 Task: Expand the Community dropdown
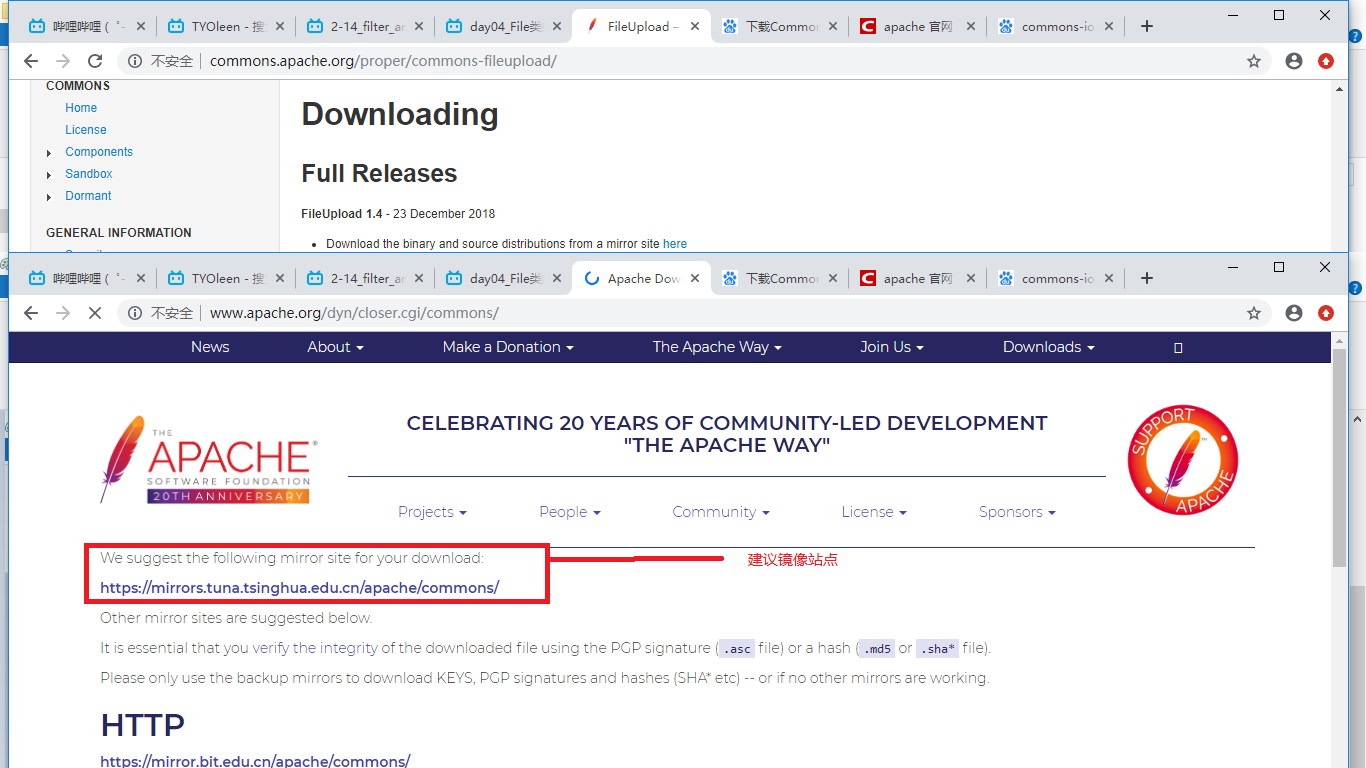[x=721, y=512]
